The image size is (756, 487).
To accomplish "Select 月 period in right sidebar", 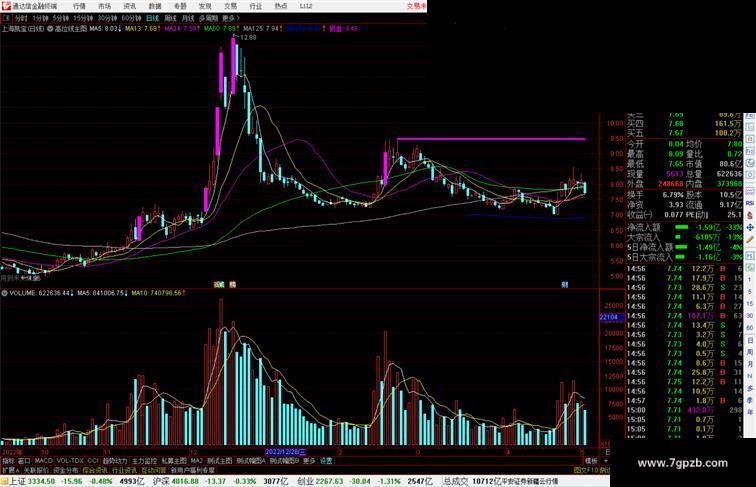I will 750,364.
